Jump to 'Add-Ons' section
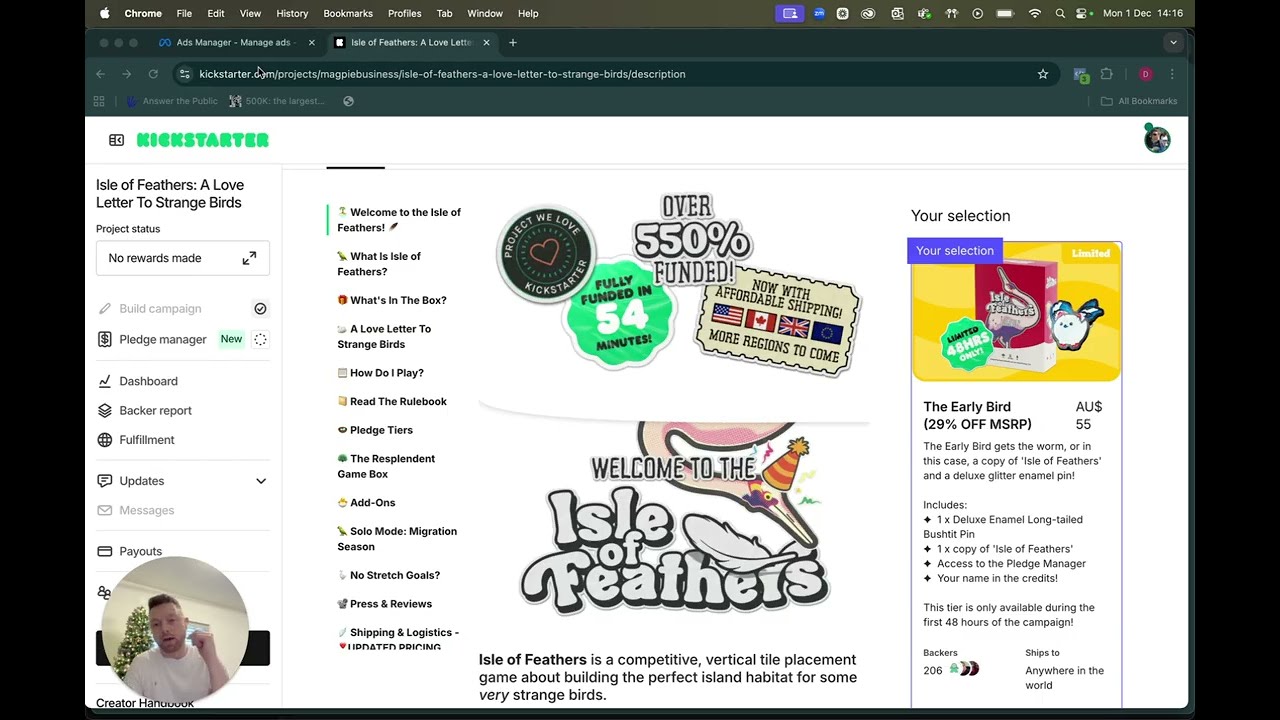 366,503
